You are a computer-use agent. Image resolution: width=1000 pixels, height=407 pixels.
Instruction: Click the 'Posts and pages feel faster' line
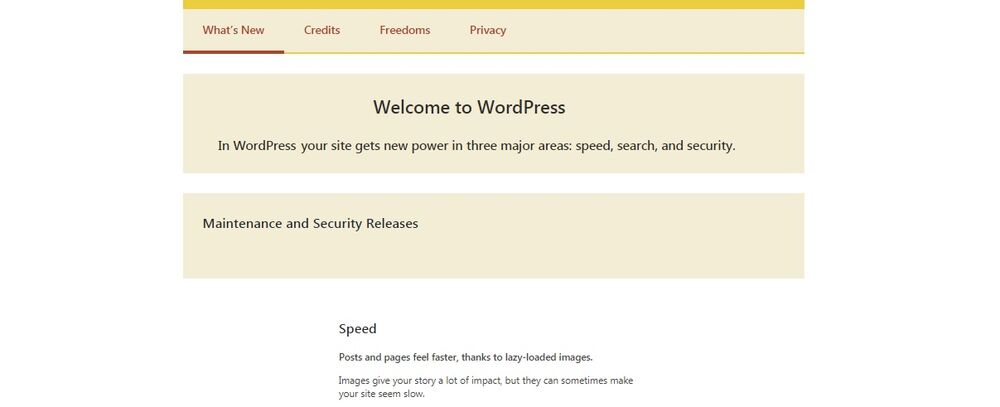465,357
